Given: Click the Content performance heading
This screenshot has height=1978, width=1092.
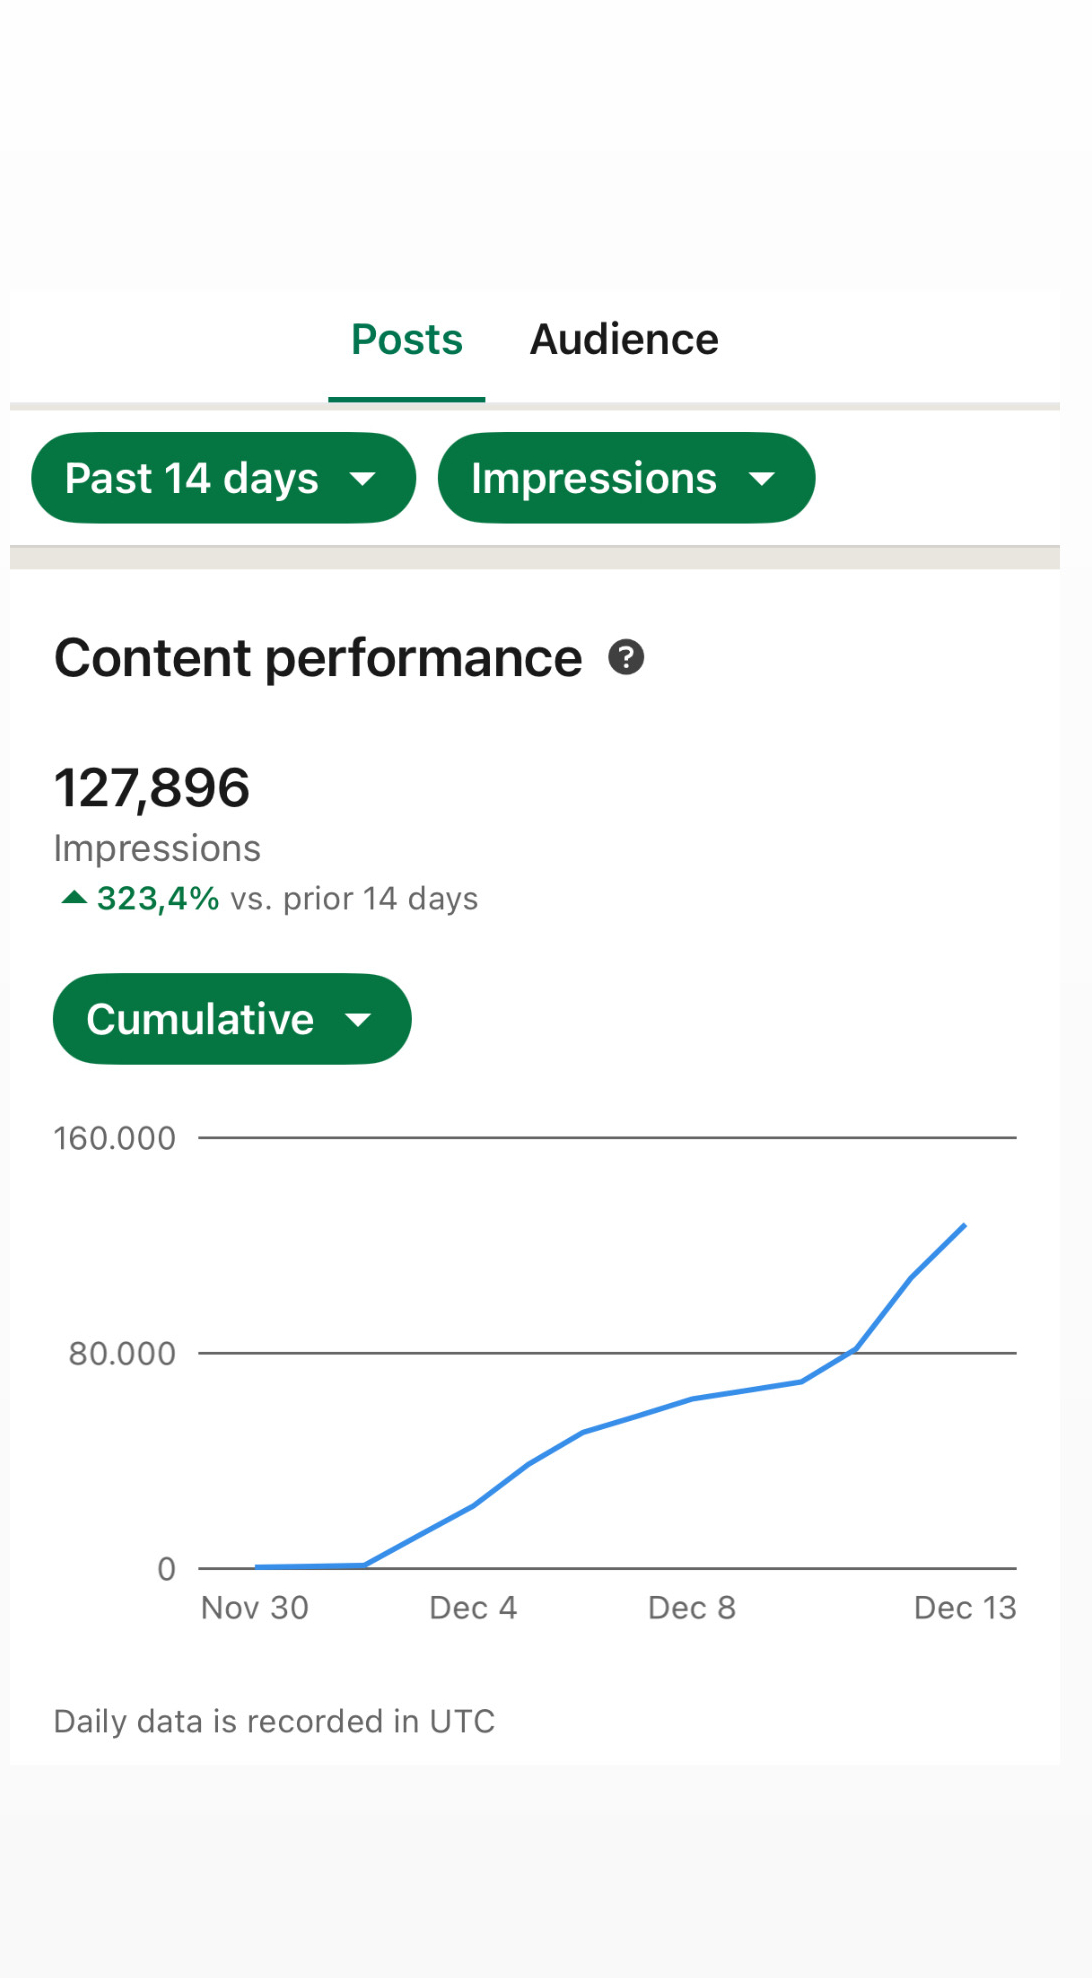Looking at the screenshot, I should pos(318,658).
